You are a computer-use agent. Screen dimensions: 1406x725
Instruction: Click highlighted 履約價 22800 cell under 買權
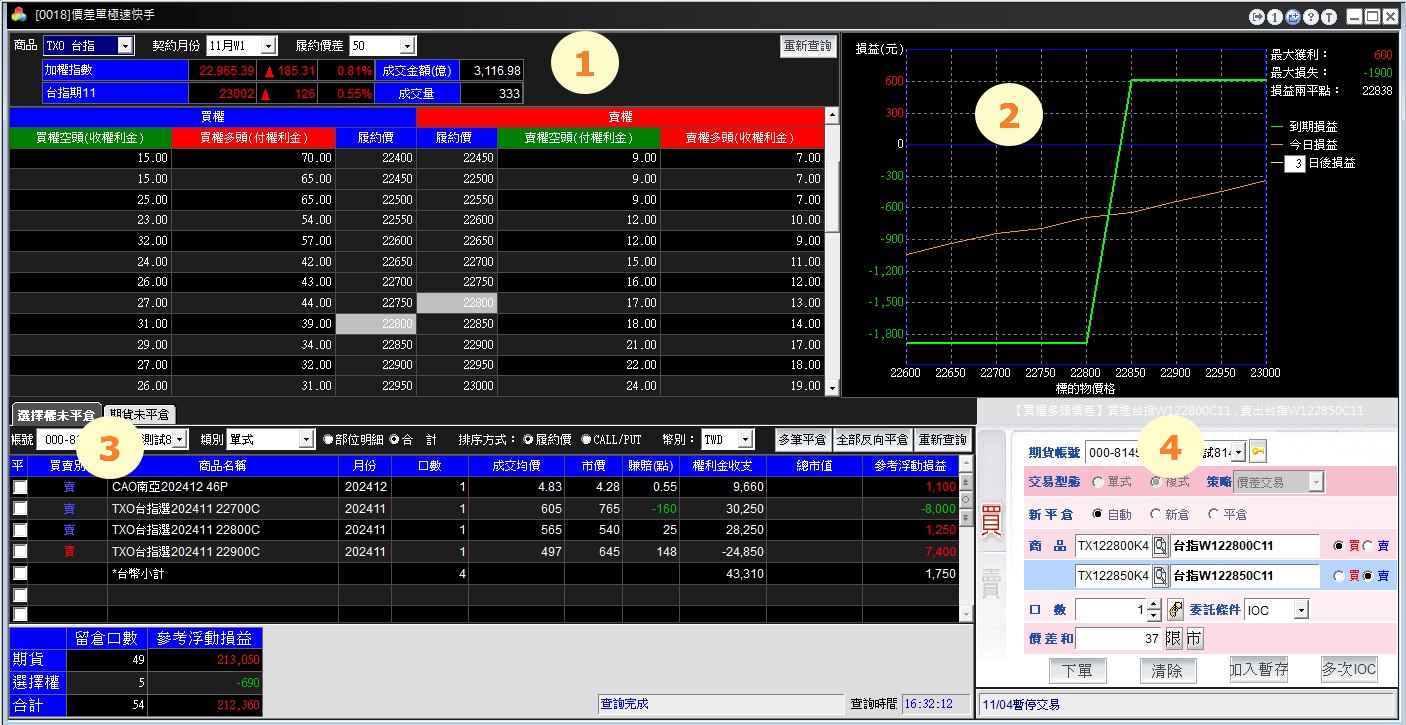(x=375, y=324)
